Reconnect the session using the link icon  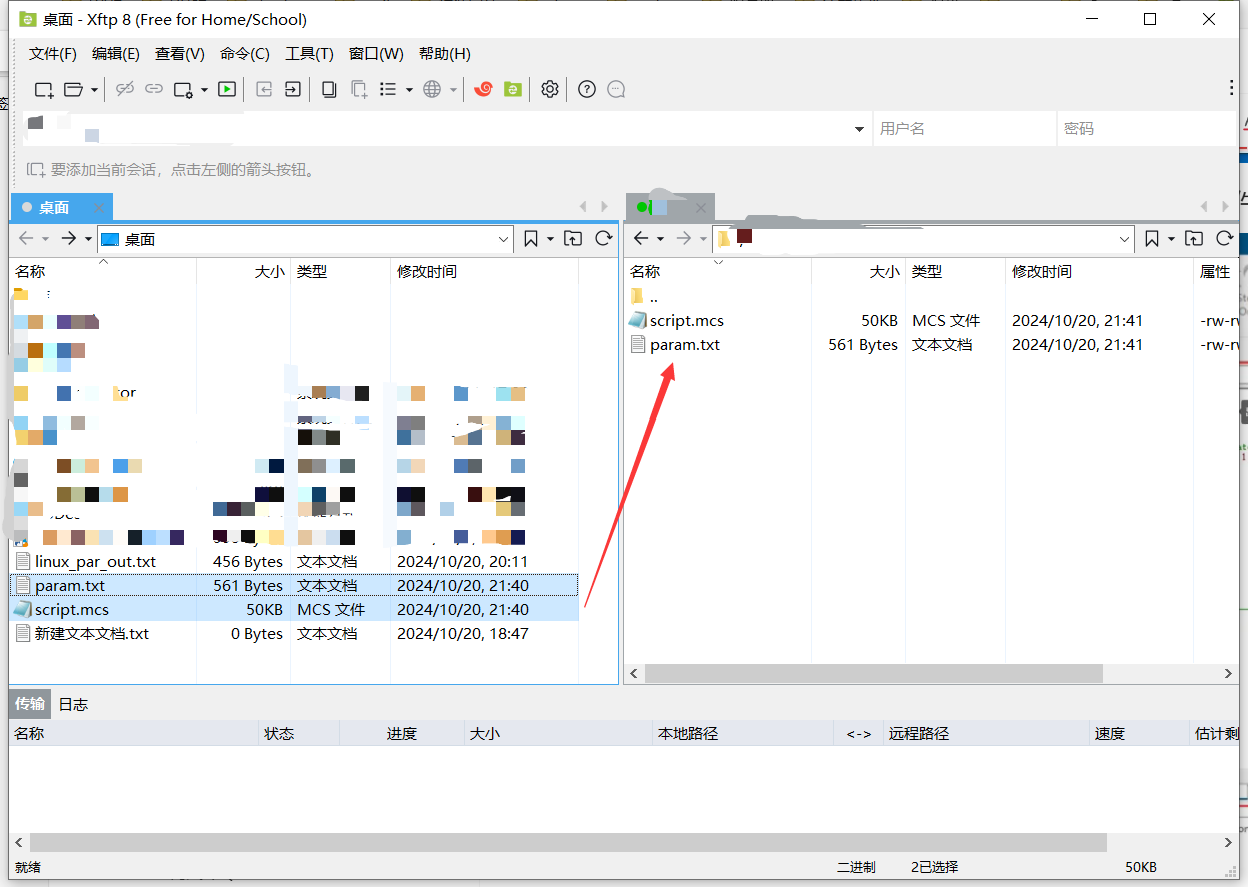(x=153, y=89)
